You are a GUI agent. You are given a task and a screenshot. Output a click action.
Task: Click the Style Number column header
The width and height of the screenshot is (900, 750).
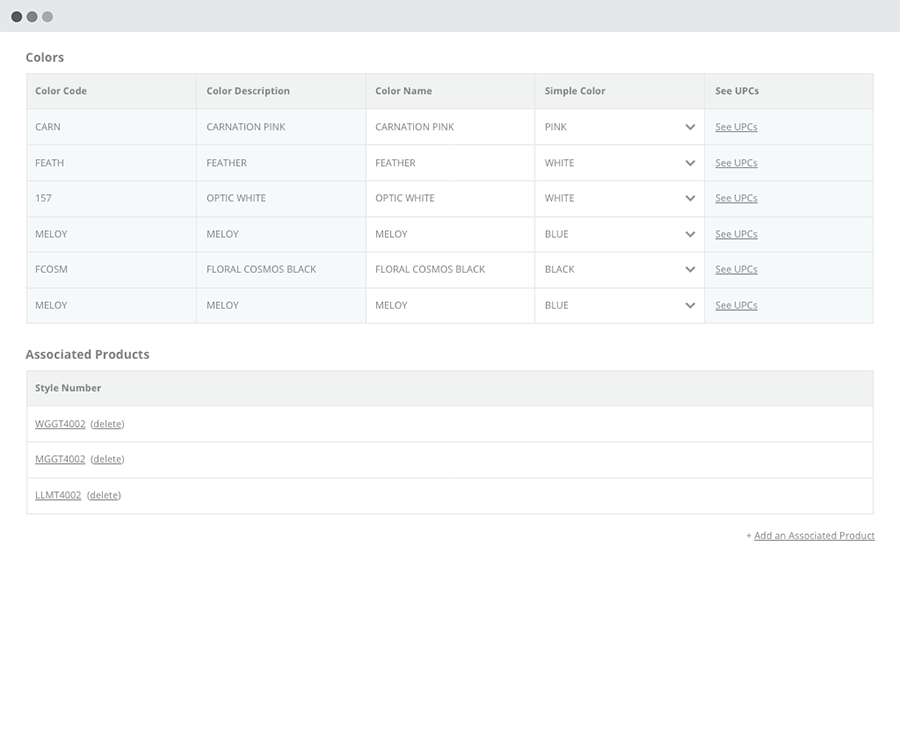68,388
